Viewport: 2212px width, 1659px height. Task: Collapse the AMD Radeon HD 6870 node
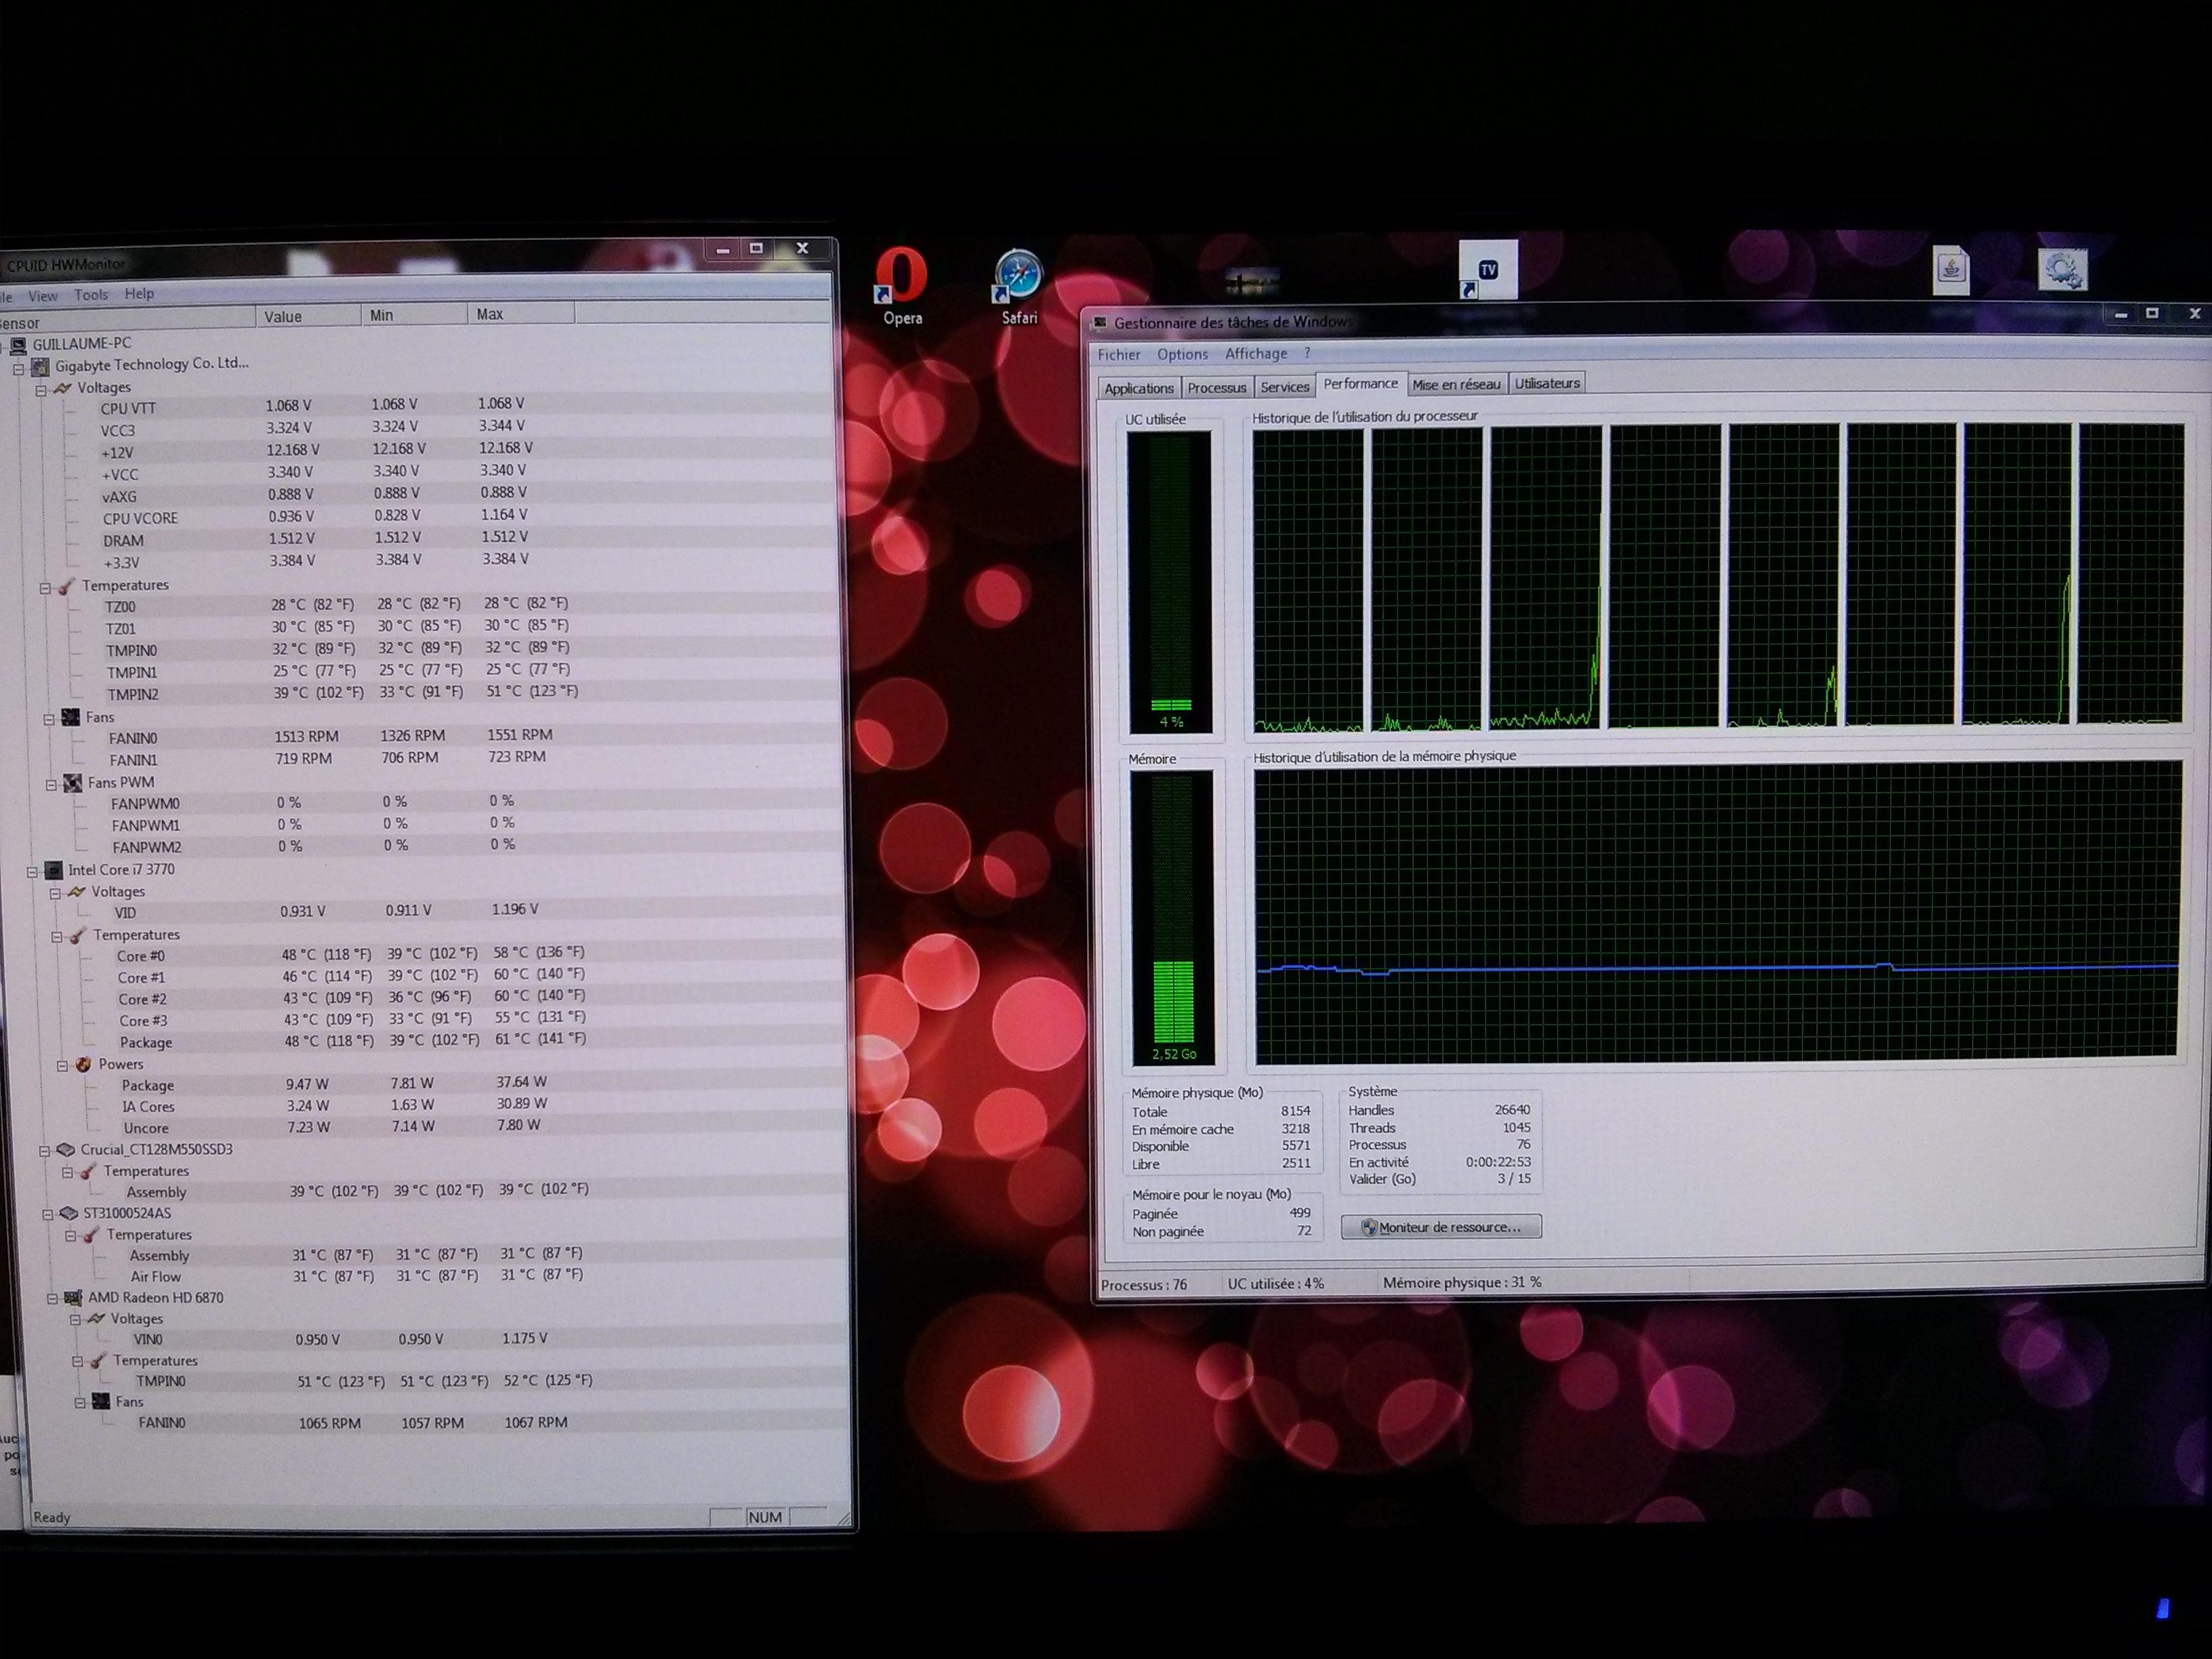tap(52, 1299)
